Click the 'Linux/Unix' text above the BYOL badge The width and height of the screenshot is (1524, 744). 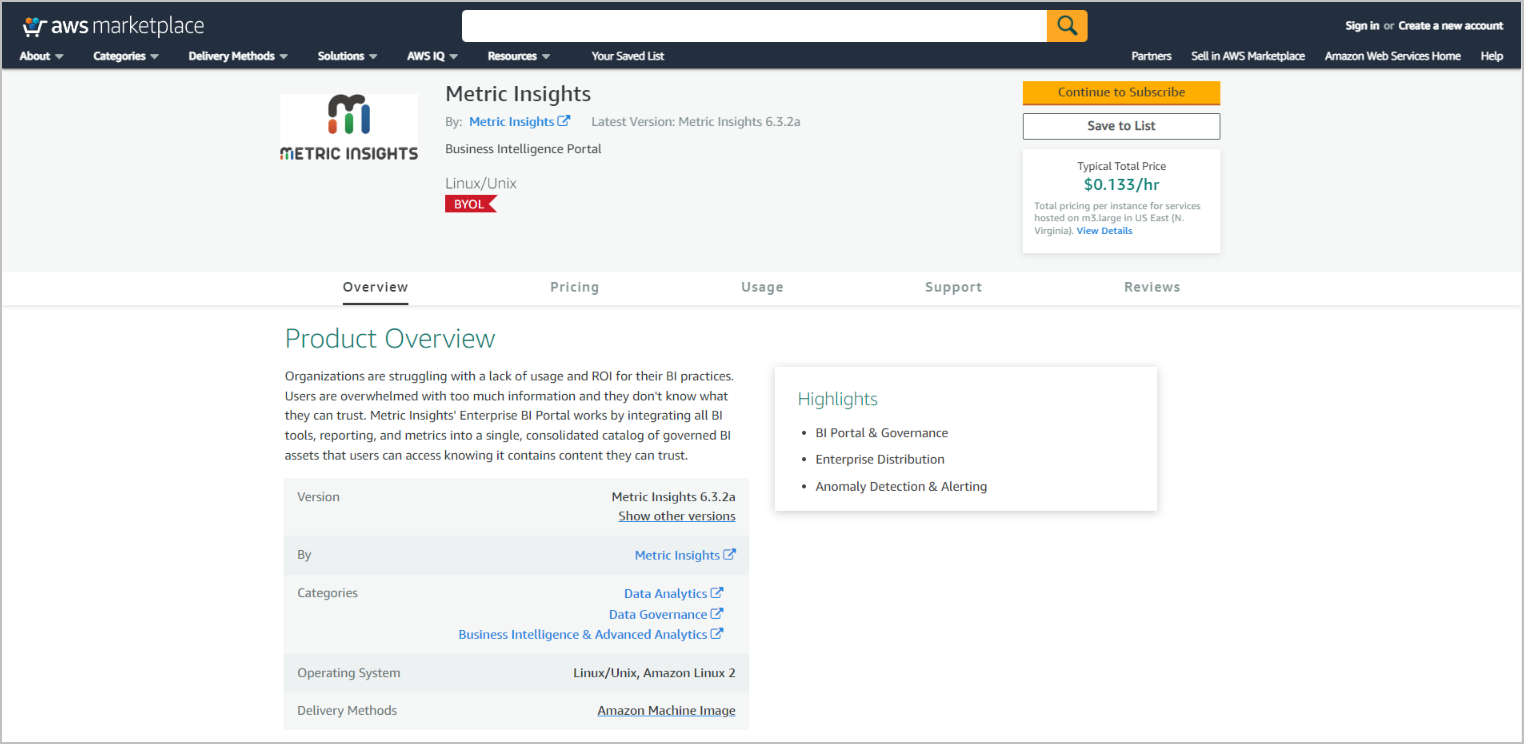pos(481,183)
